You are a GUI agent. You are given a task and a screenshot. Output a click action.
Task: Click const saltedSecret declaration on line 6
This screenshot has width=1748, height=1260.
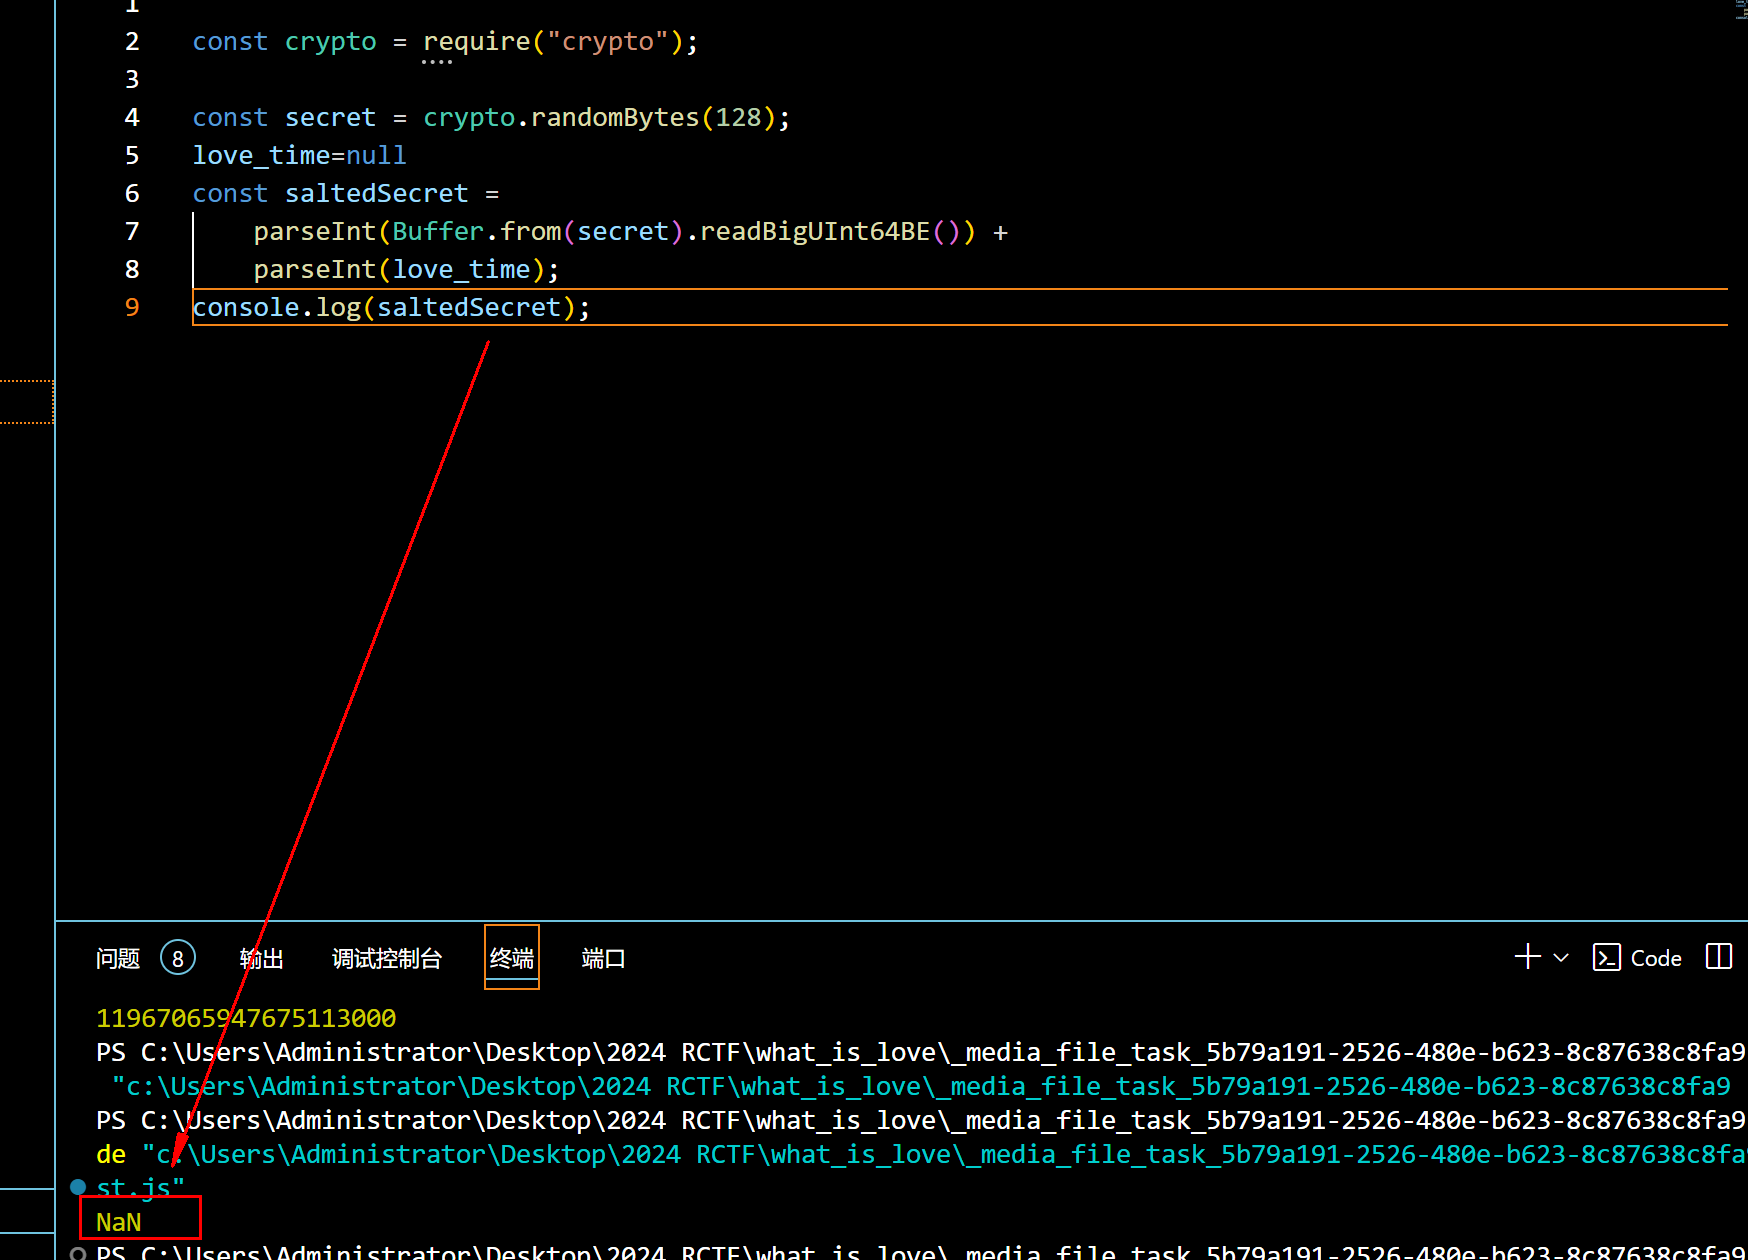point(345,194)
